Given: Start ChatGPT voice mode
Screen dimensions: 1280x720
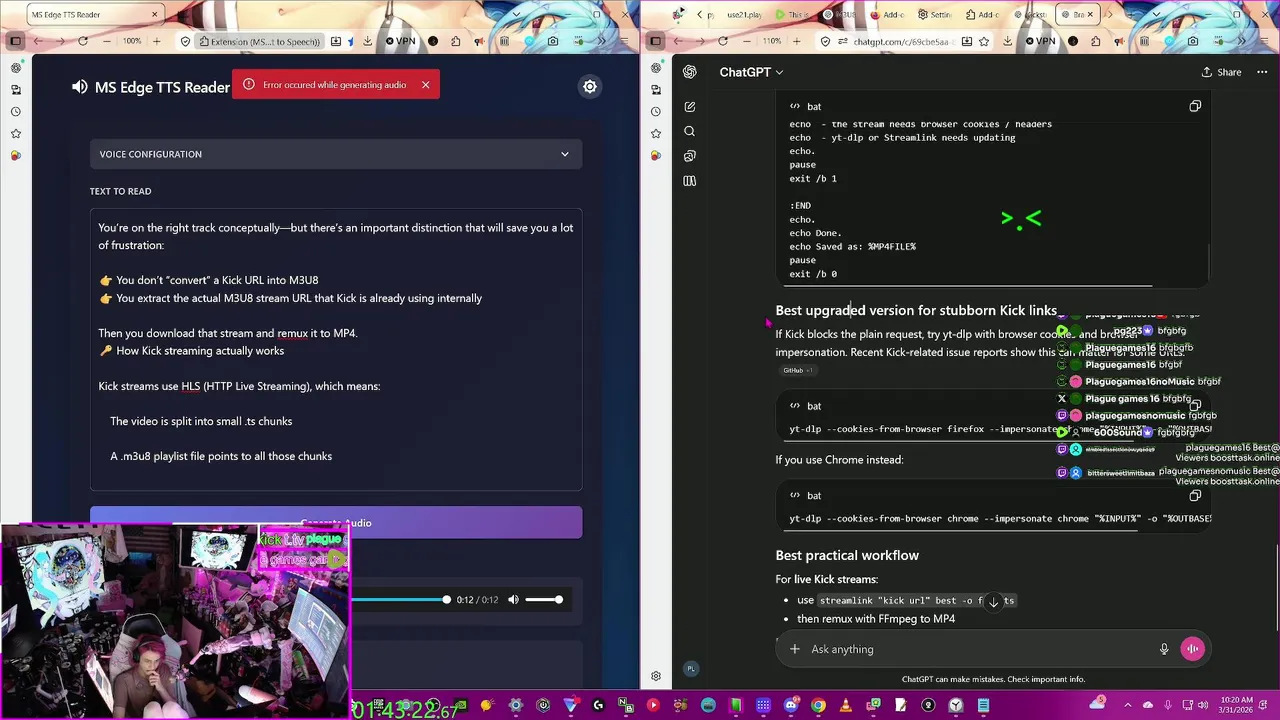Looking at the screenshot, I should 1192,649.
